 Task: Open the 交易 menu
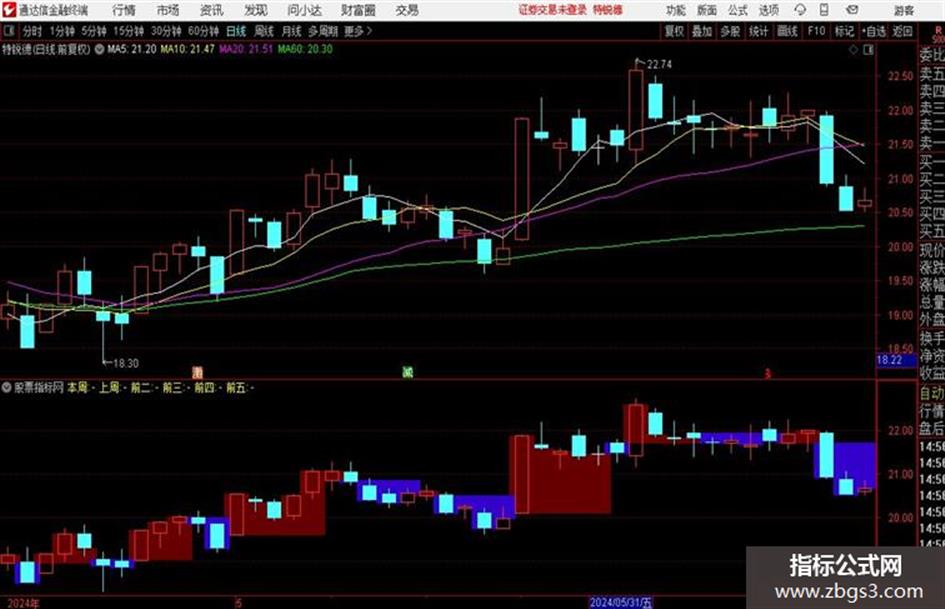[407, 10]
